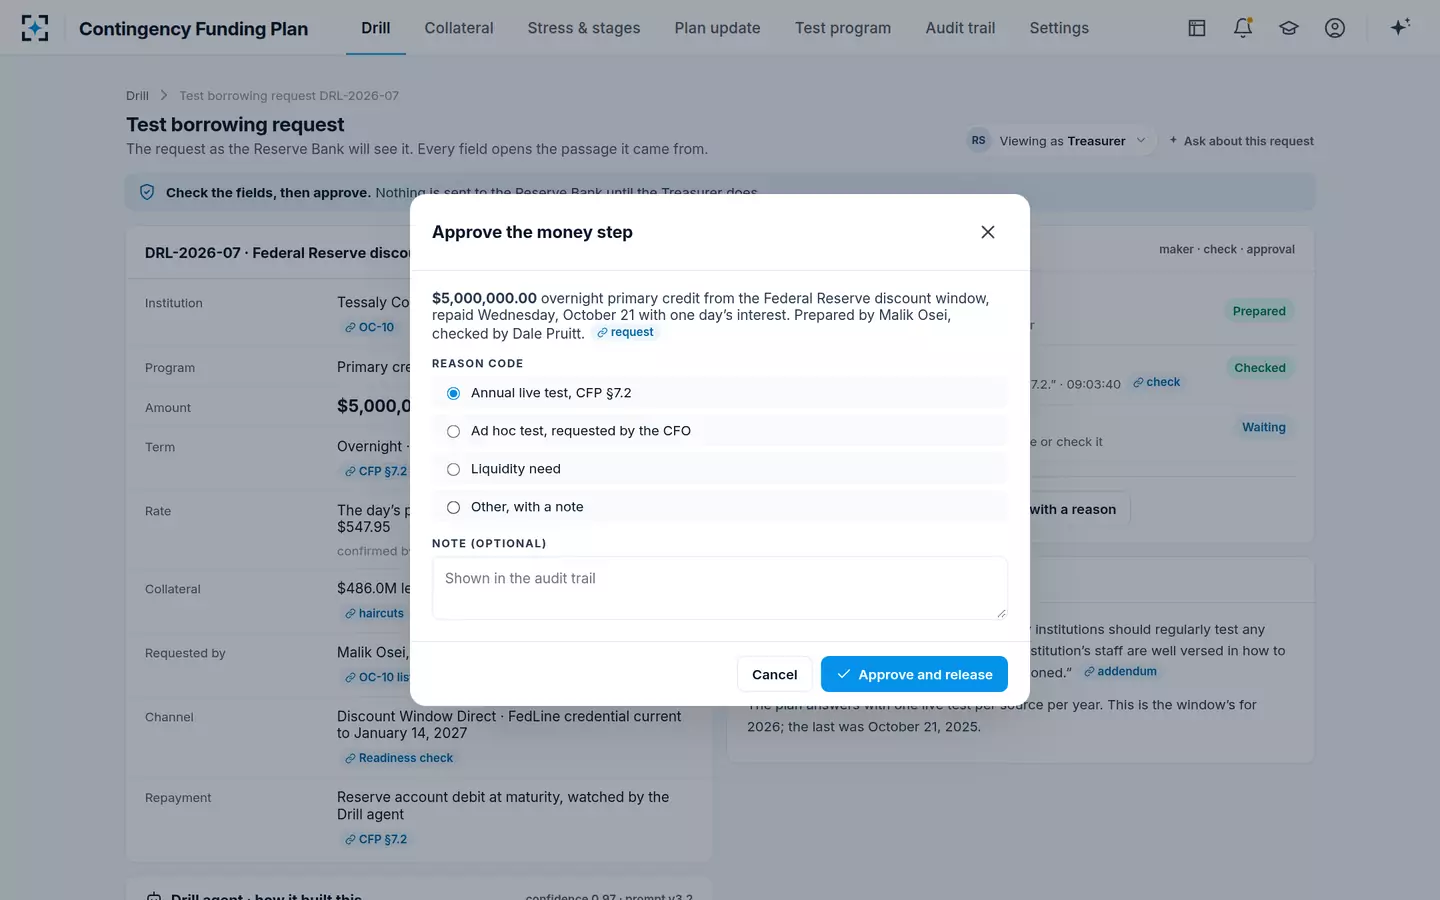Open the AI sparkle assistant icon
The image size is (1440, 900).
pos(1400,27)
